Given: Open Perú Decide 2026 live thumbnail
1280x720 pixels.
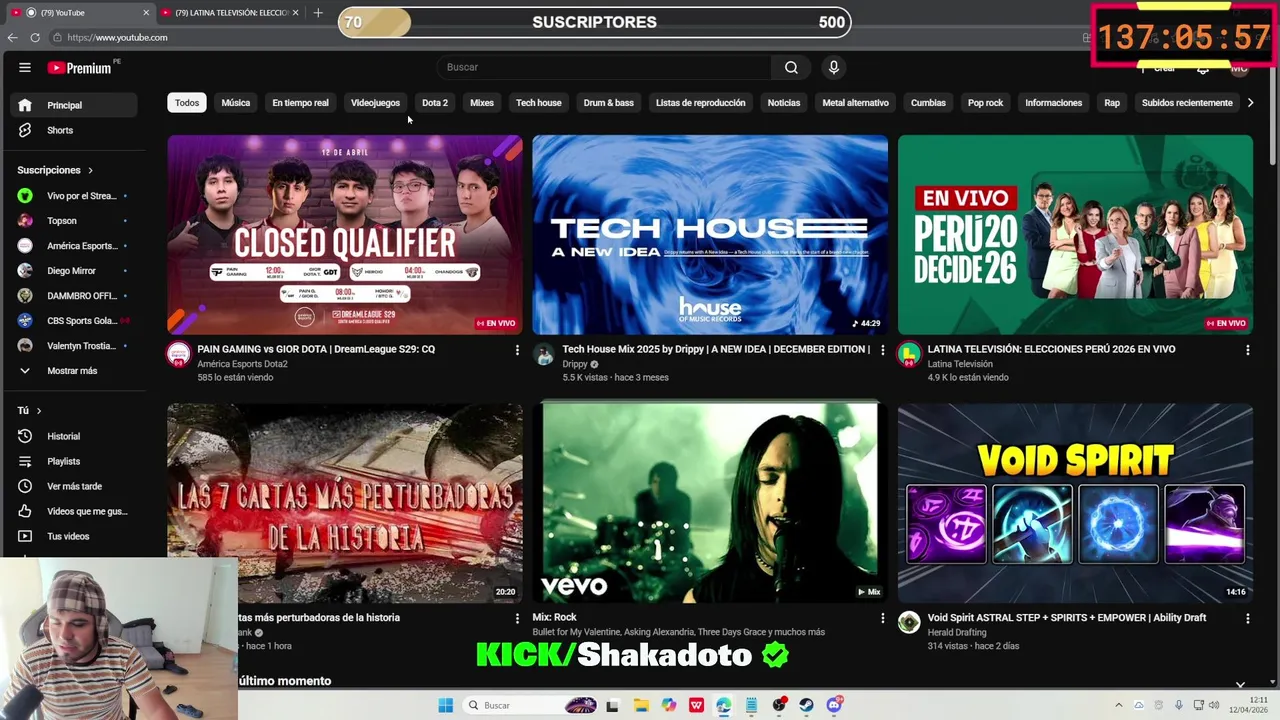Looking at the screenshot, I should 1075,235.
